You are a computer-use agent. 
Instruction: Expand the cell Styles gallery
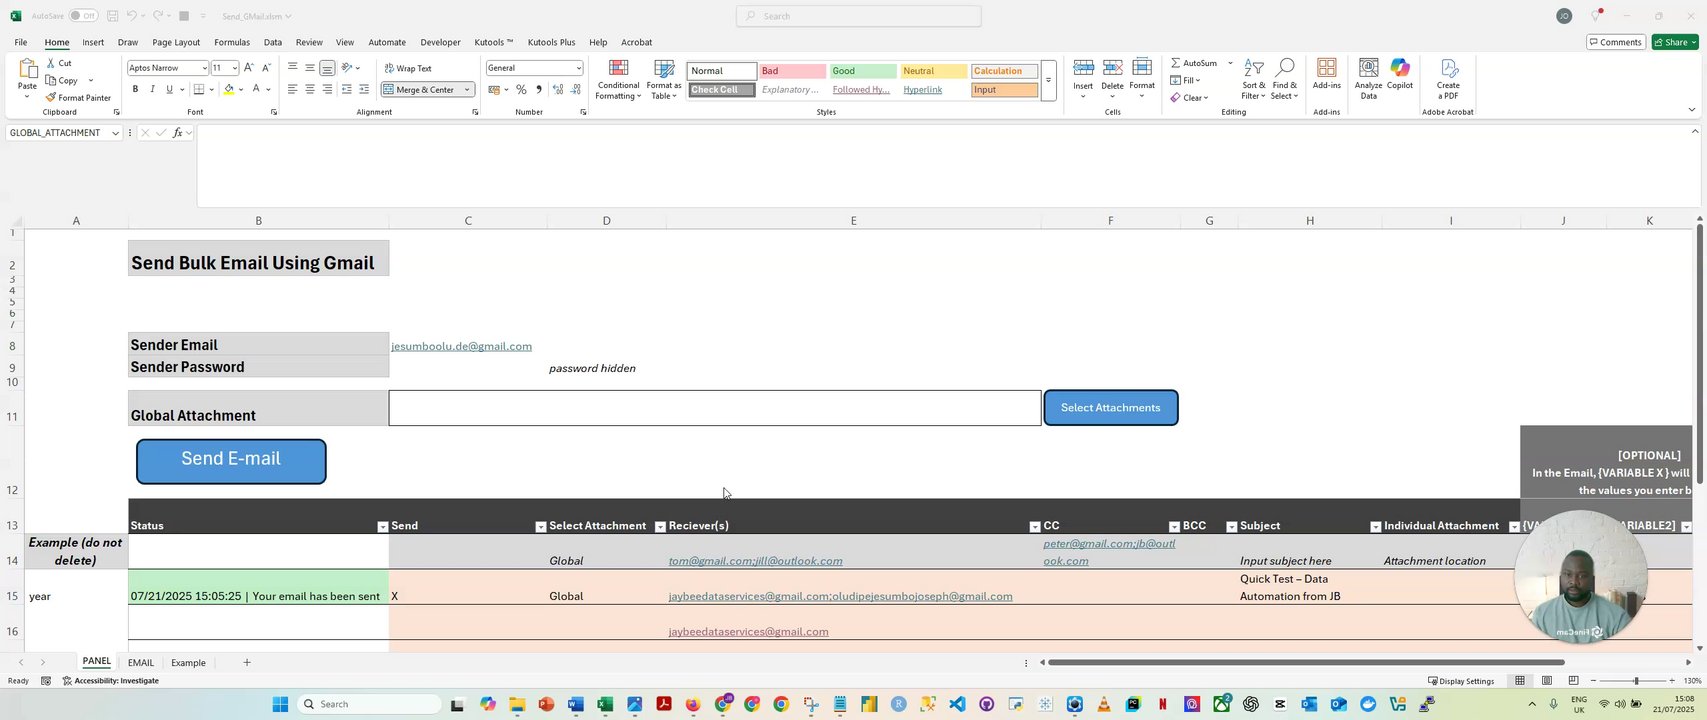coord(1048,80)
